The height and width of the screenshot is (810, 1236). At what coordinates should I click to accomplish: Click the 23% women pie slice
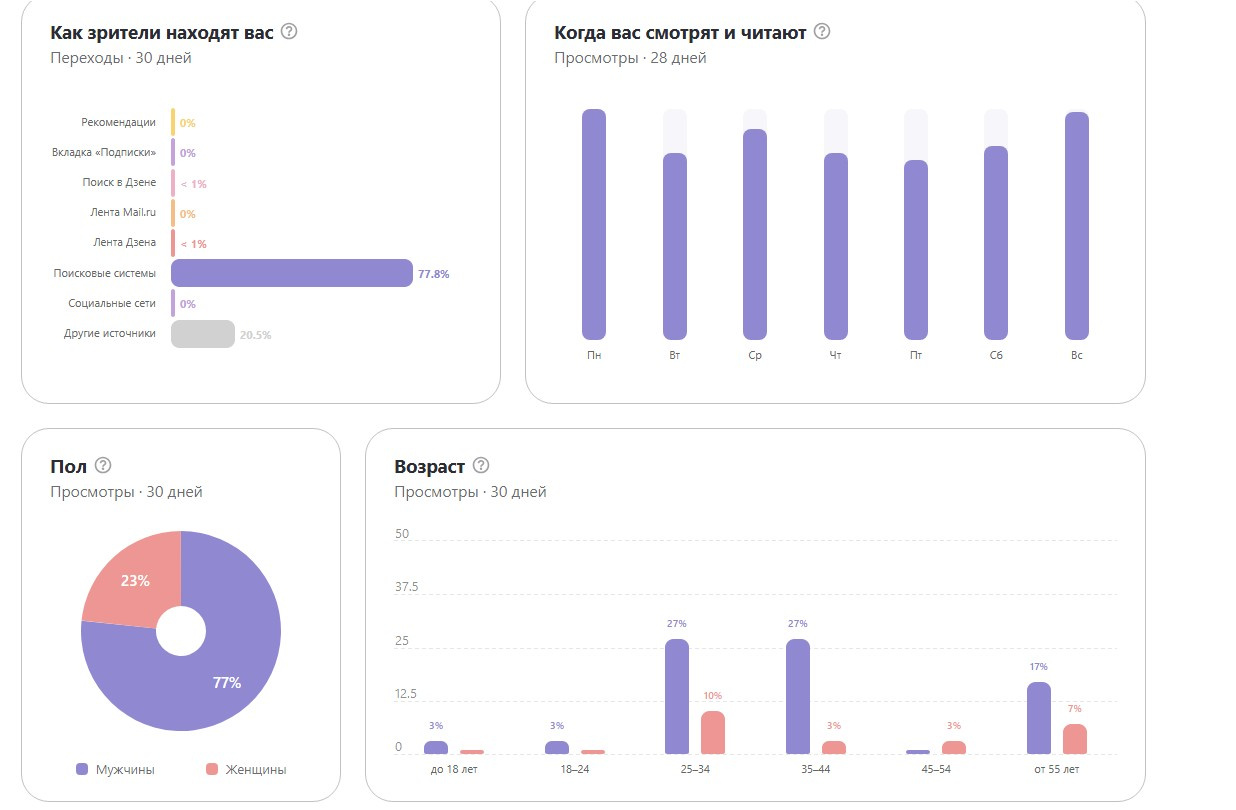(x=133, y=583)
